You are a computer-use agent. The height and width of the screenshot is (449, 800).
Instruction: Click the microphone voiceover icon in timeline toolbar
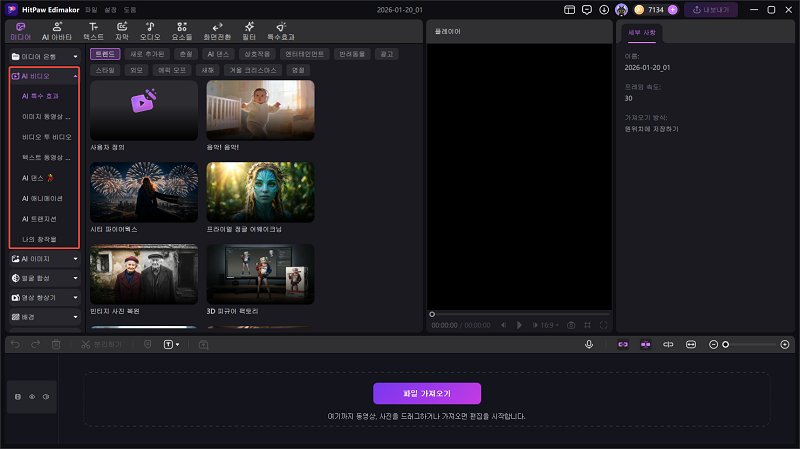[589, 344]
